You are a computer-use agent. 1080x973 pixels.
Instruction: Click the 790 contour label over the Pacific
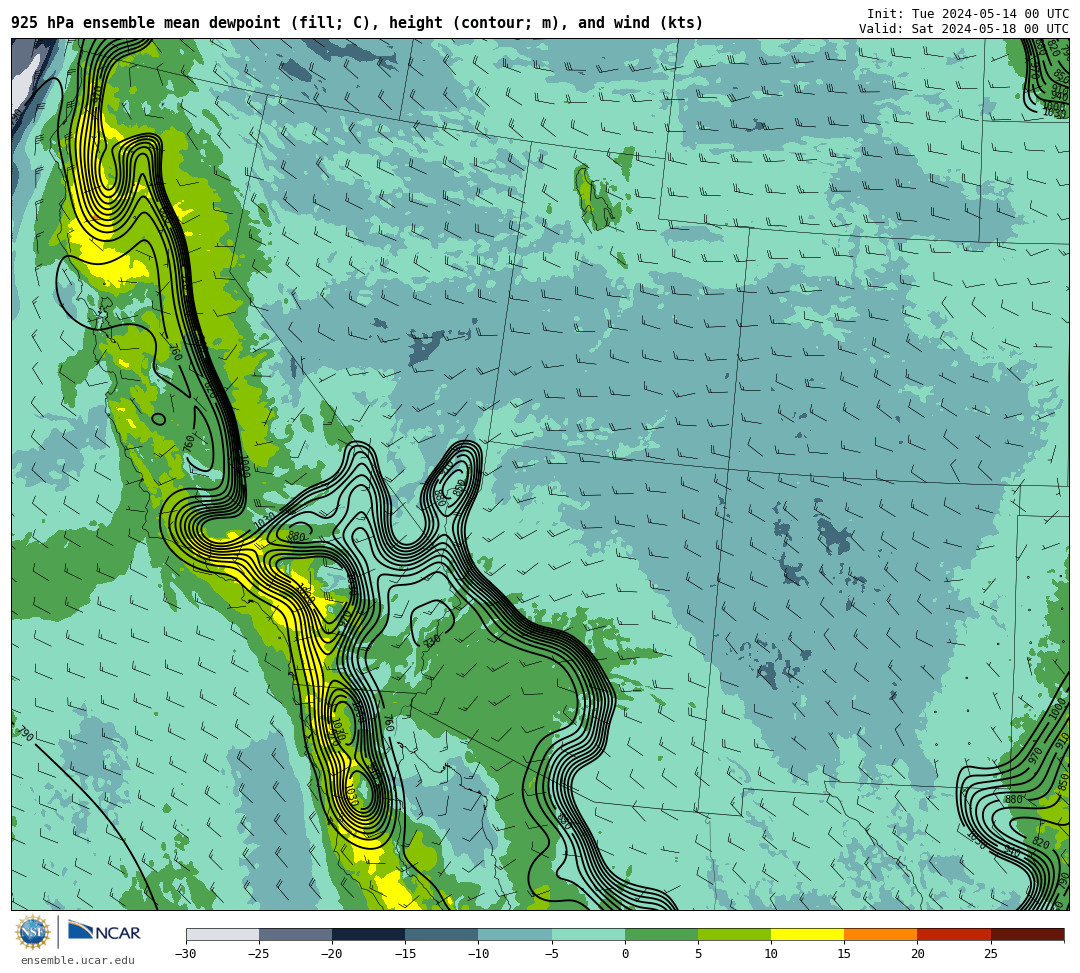tap(25, 734)
